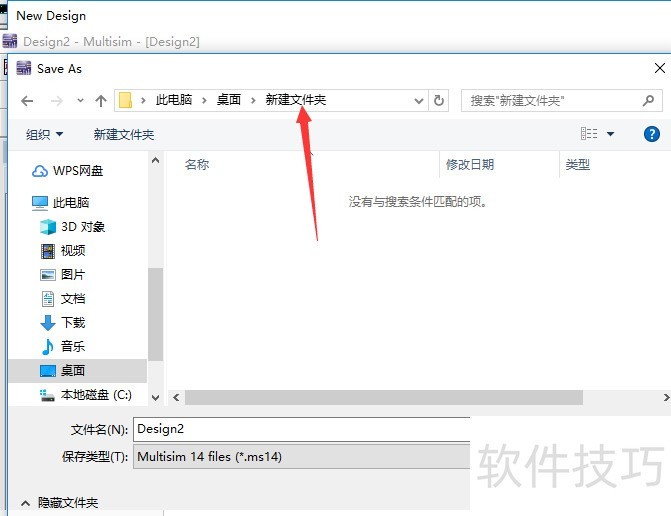Go up one folder level with up arrow

tap(101, 101)
